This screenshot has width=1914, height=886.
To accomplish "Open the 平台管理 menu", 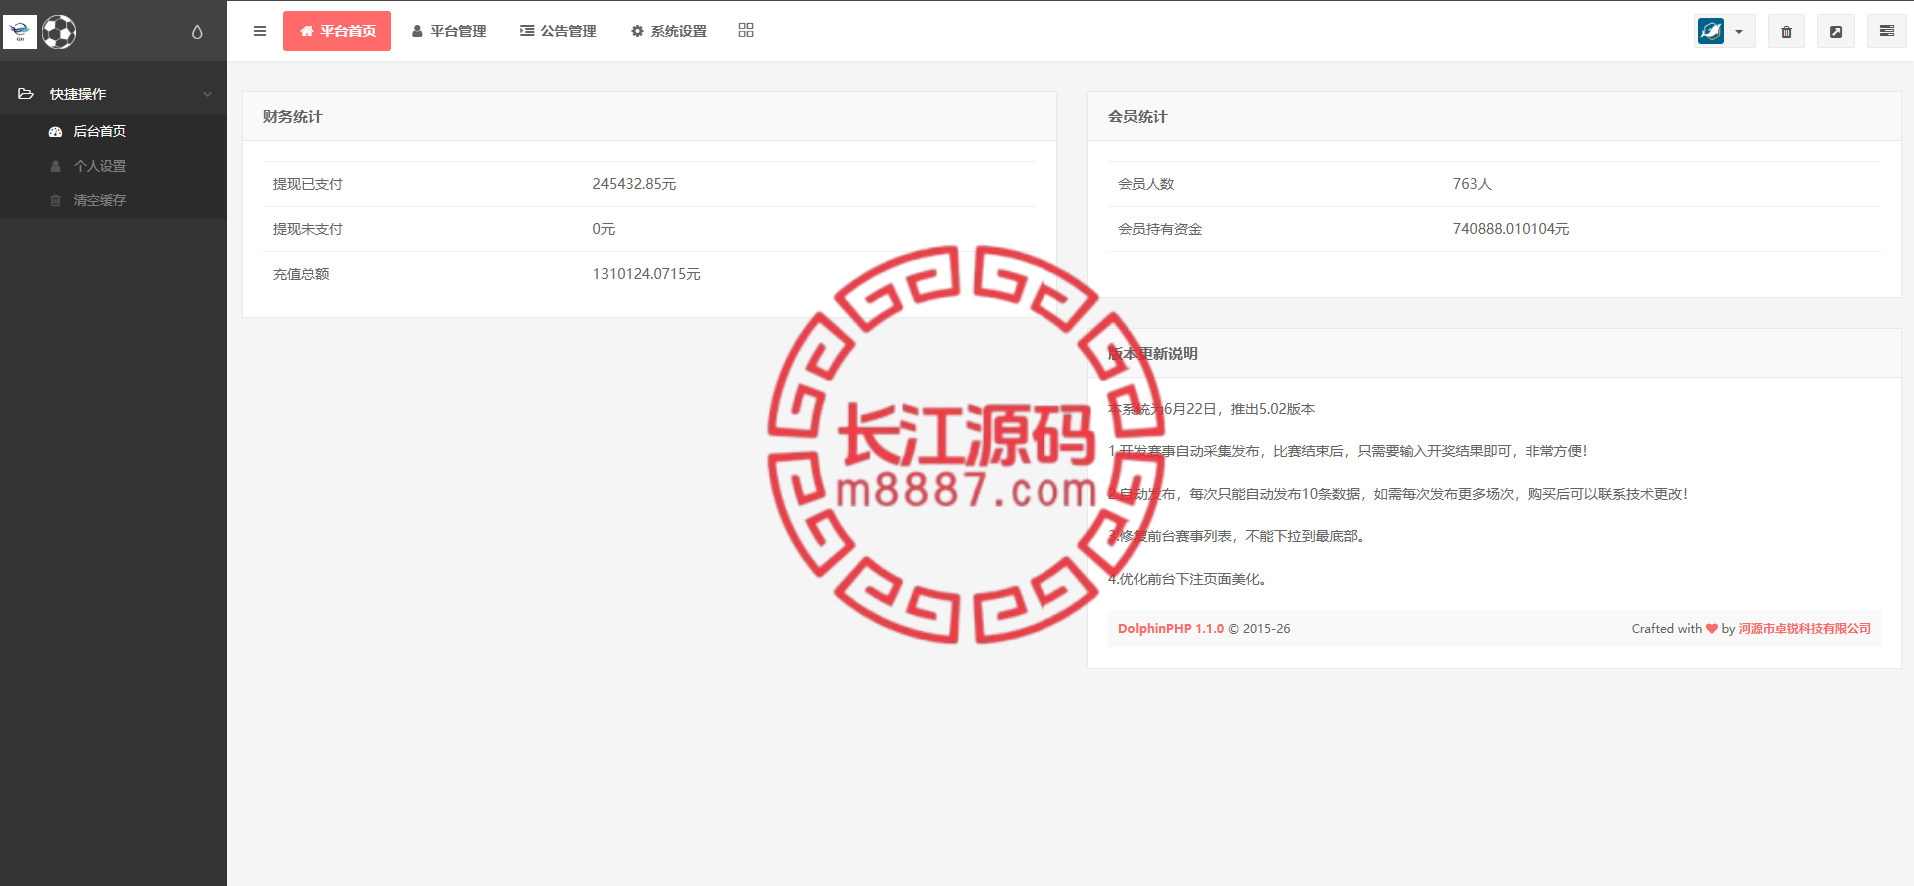I will 449,31.
